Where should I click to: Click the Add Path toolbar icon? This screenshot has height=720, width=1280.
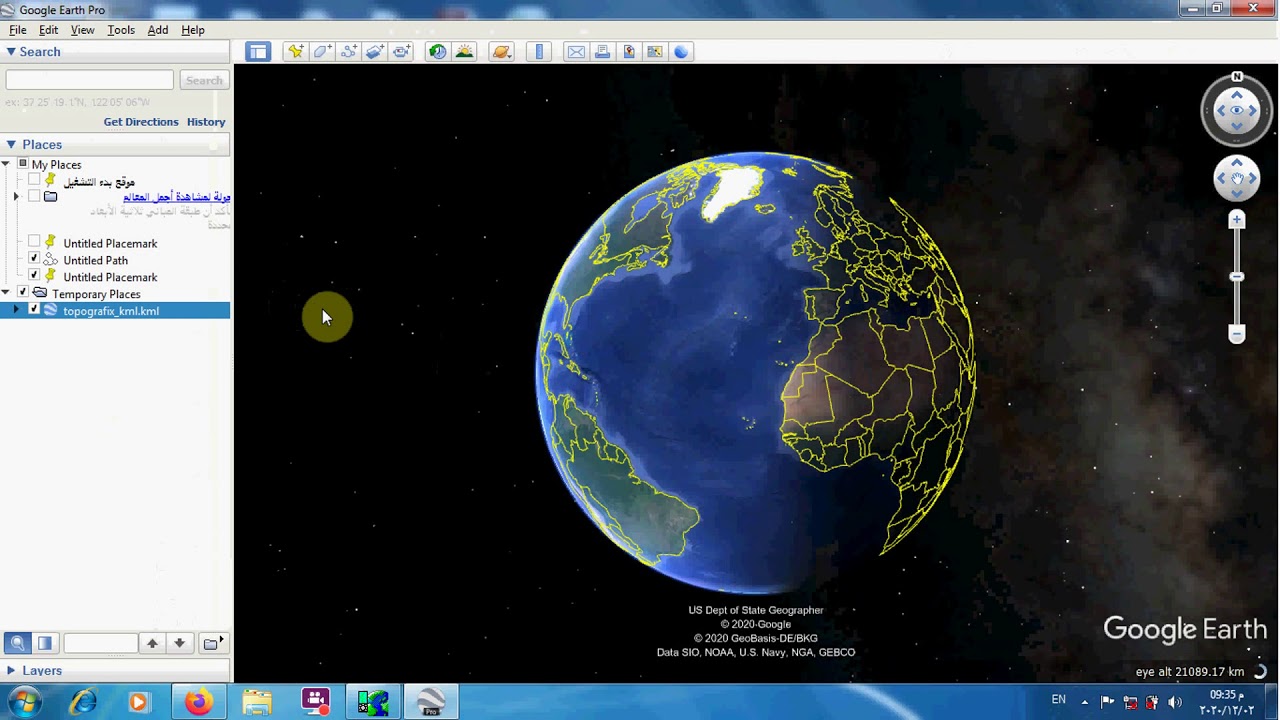349,52
